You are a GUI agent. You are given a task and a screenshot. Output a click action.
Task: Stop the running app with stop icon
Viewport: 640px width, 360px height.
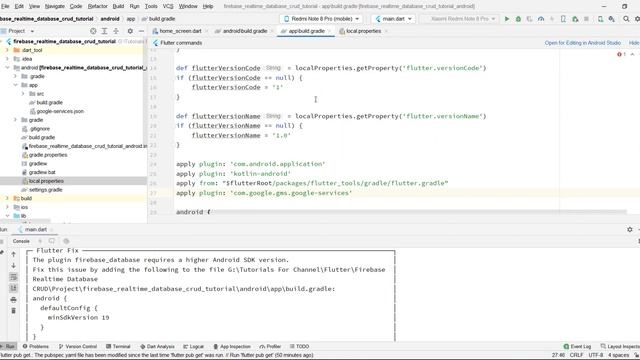(x=586, y=19)
